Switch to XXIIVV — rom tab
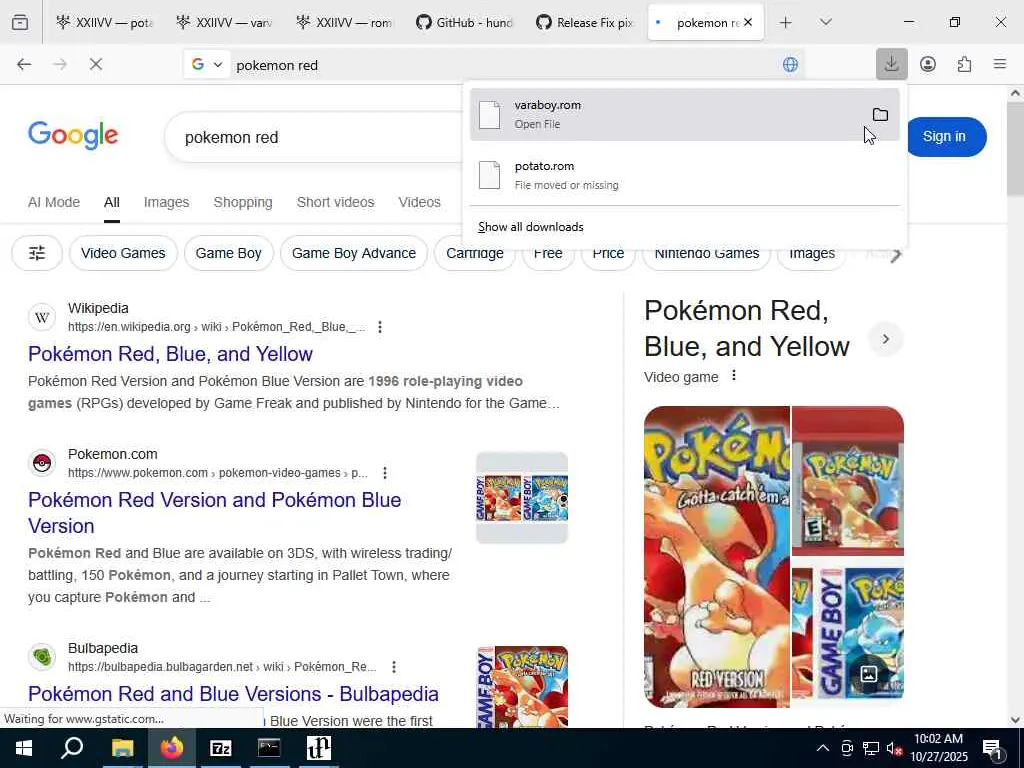The width and height of the screenshot is (1024, 768). pos(345,22)
